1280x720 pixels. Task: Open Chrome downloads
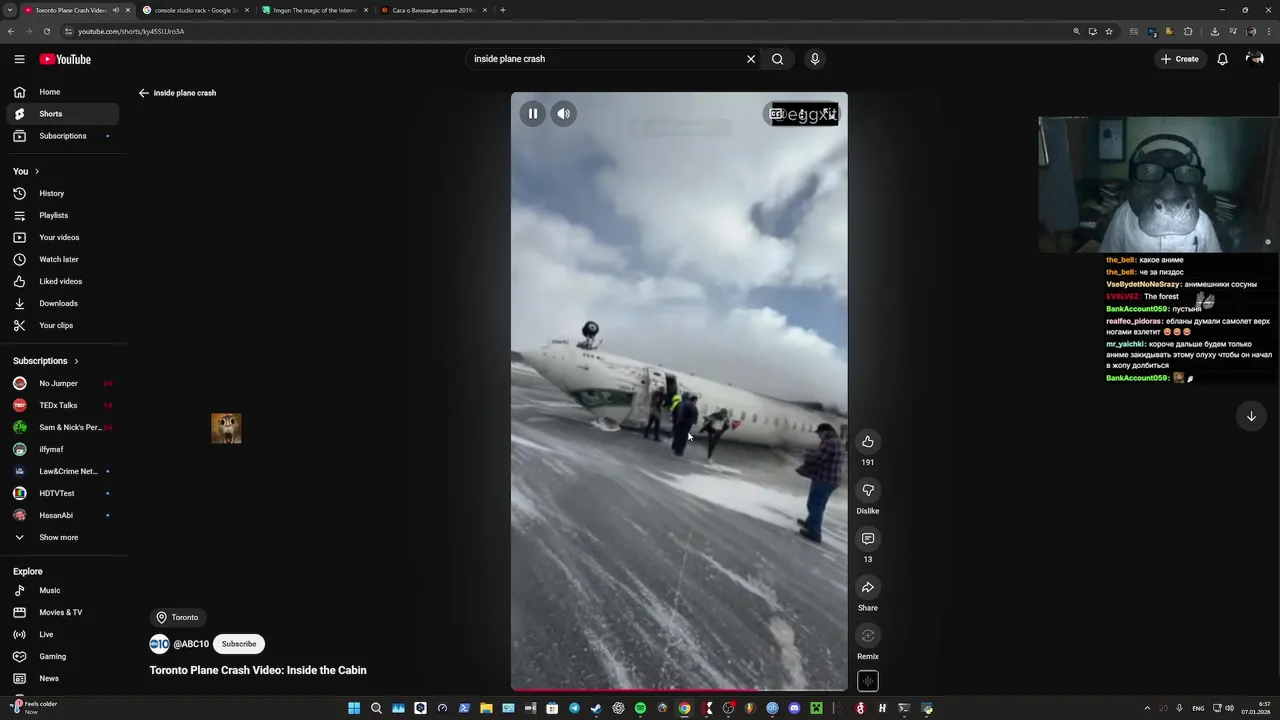click(1215, 31)
